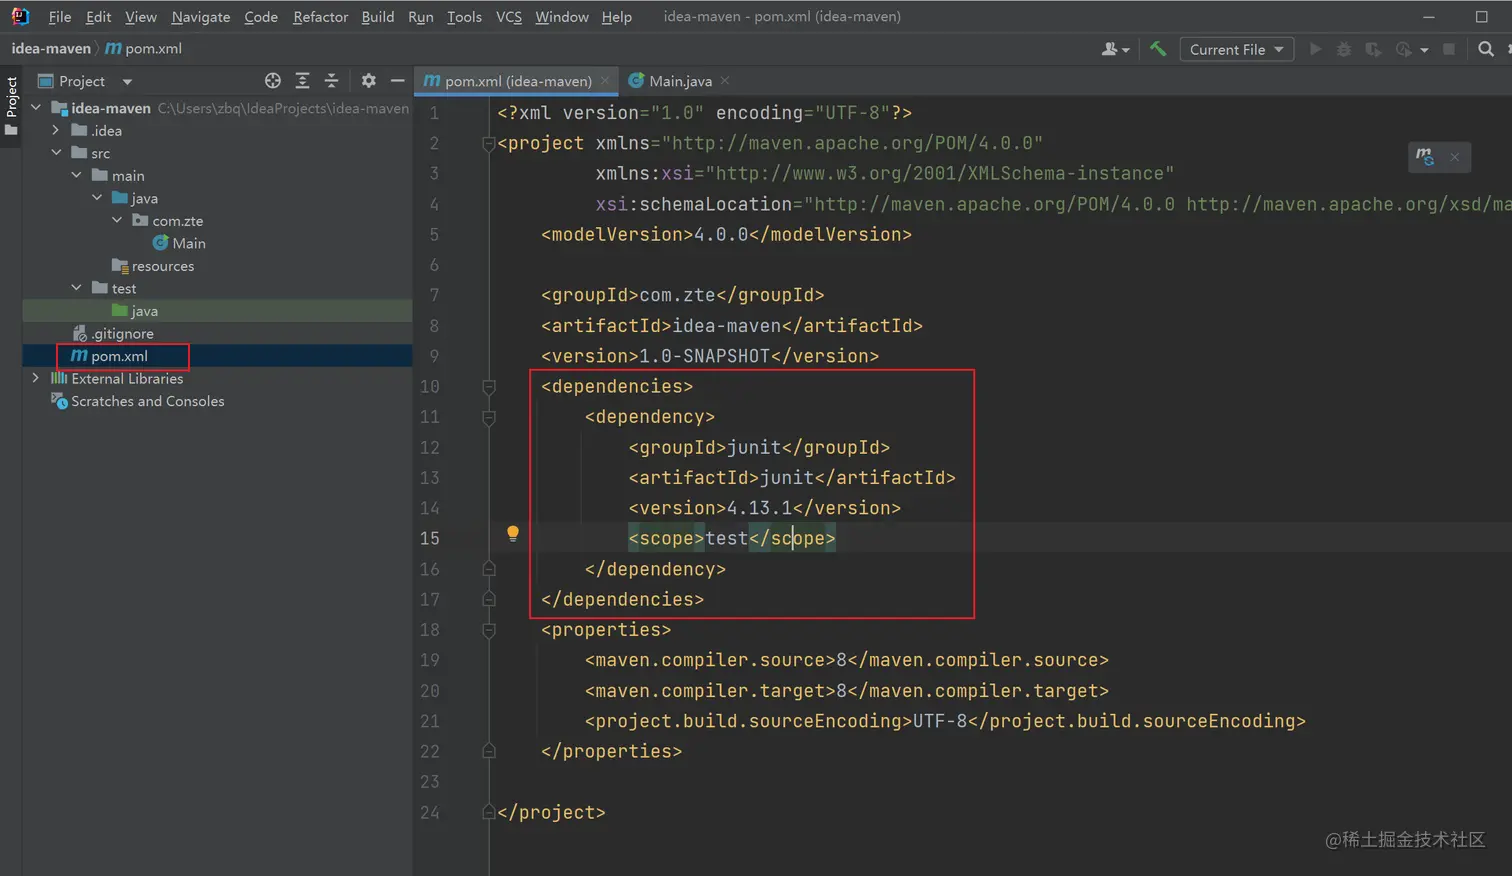Click the junit artifactId line of code
The height and width of the screenshot is (876, 1512).
click(792, 478)
